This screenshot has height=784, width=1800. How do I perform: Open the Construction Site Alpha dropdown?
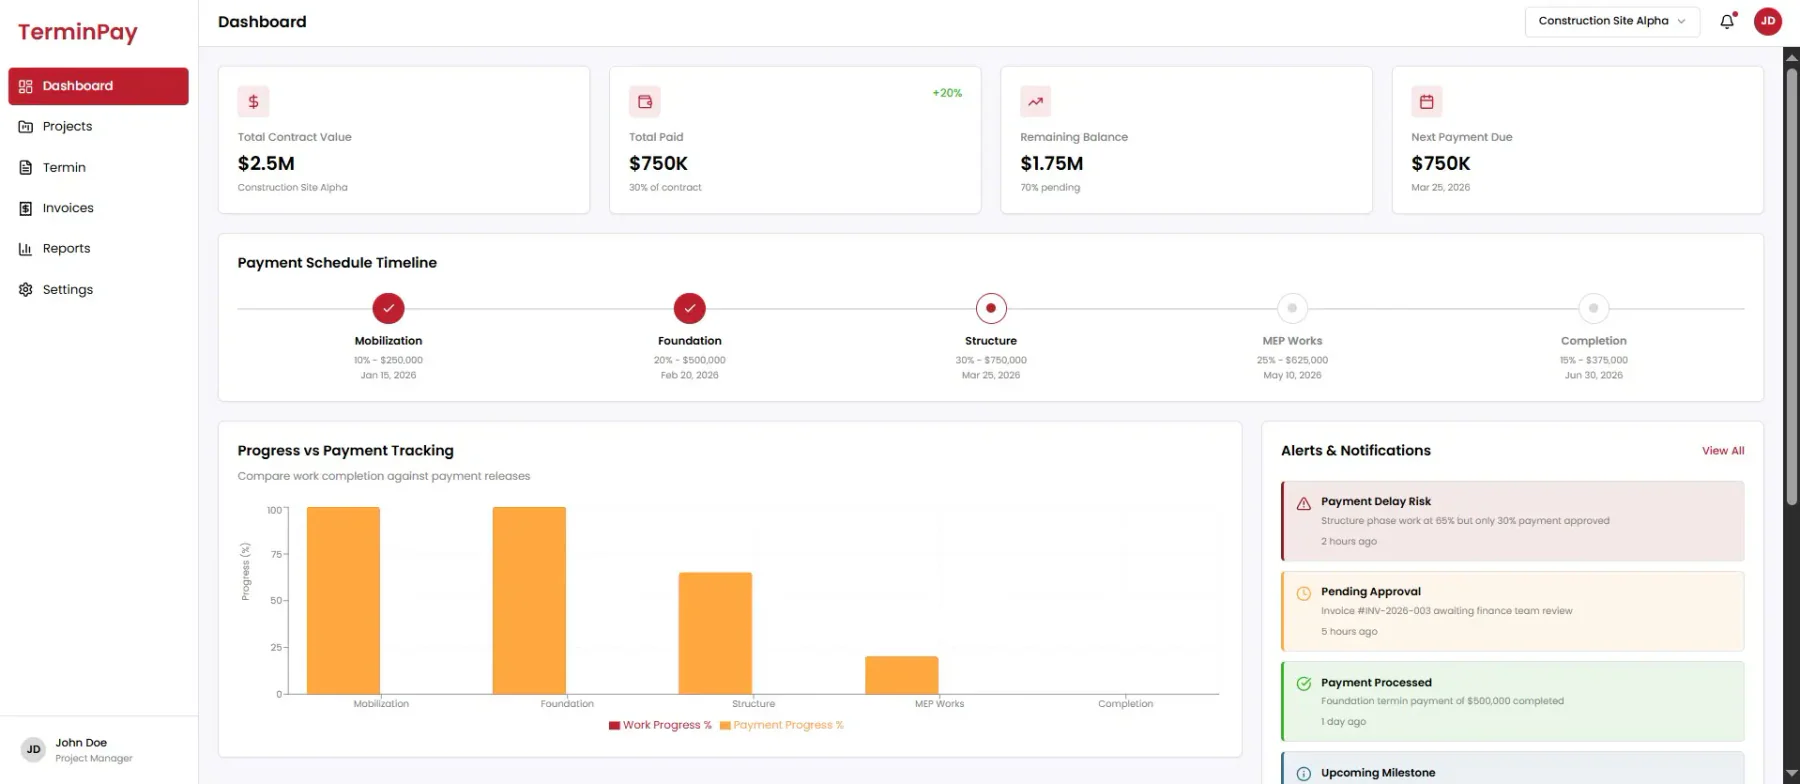[x=1612, y=21]
